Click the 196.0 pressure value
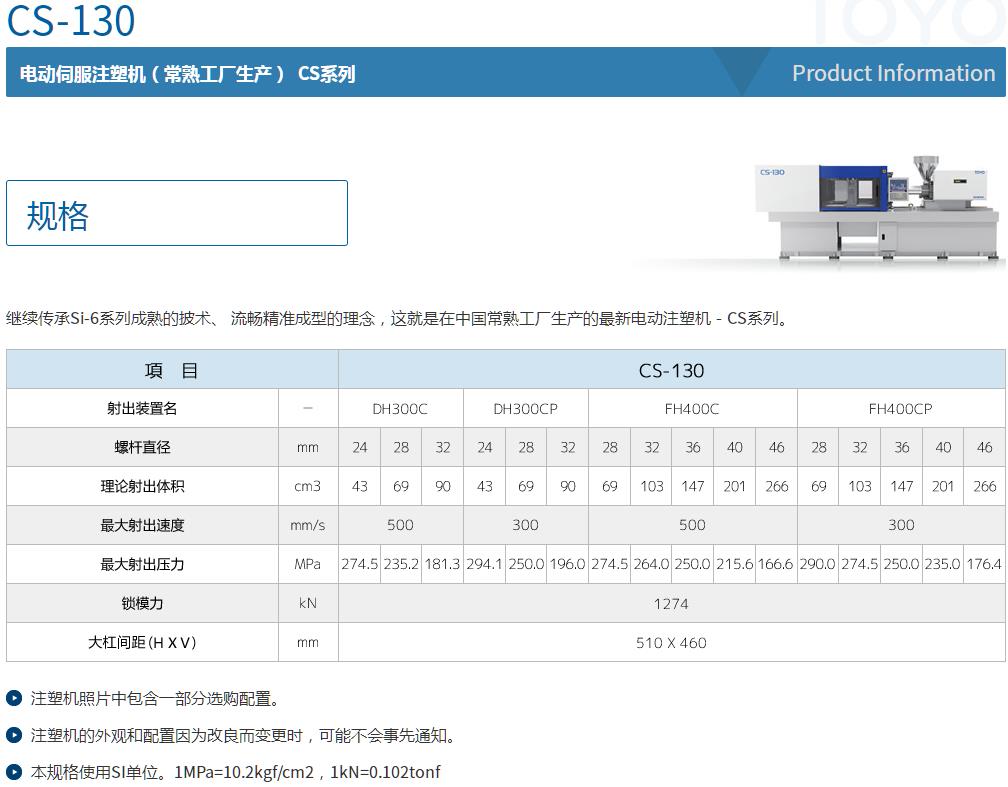The image size is (1008, 787). (x=568, y=564)
